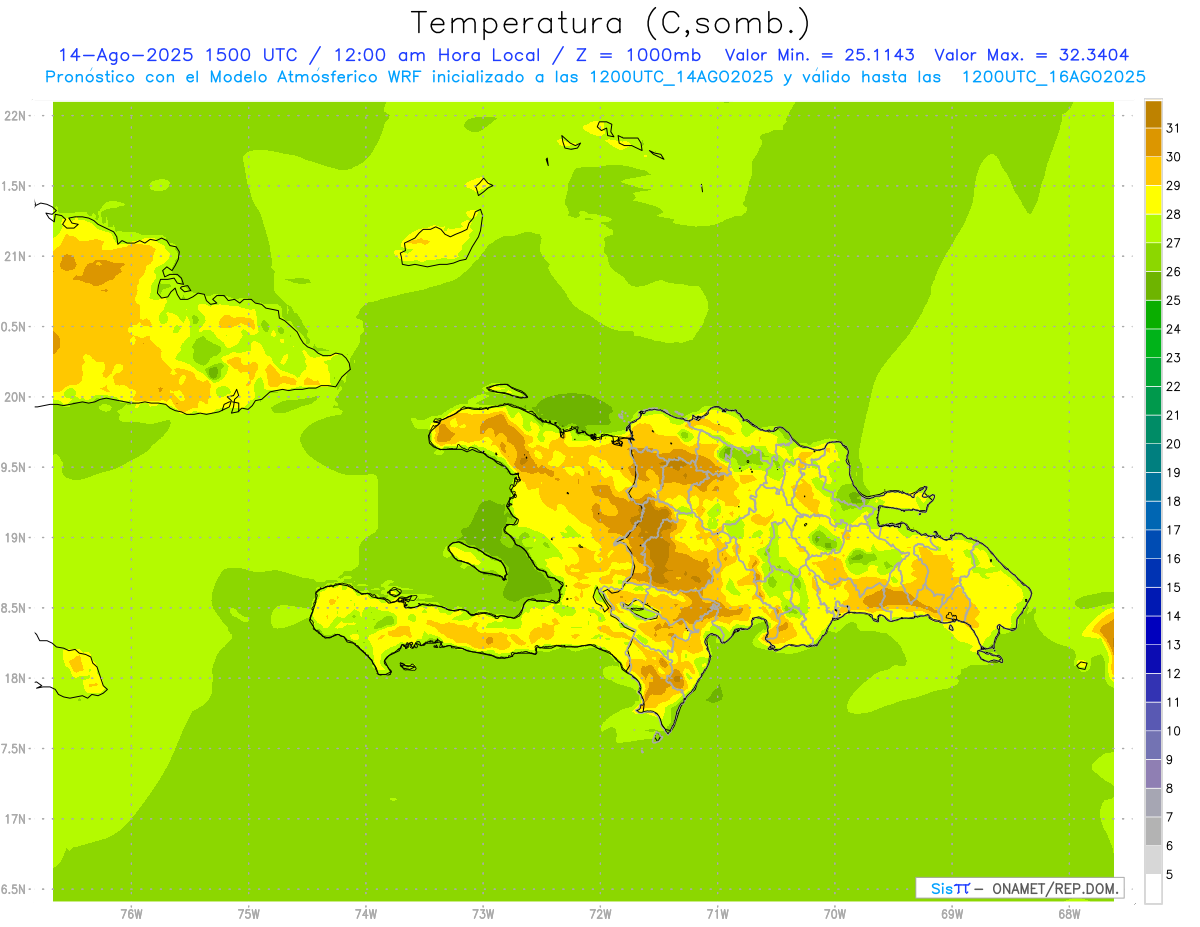The width and height of the screenshot is (1200, 927).
Task: Click the "17N" latitude label
Action: [15, 819]
